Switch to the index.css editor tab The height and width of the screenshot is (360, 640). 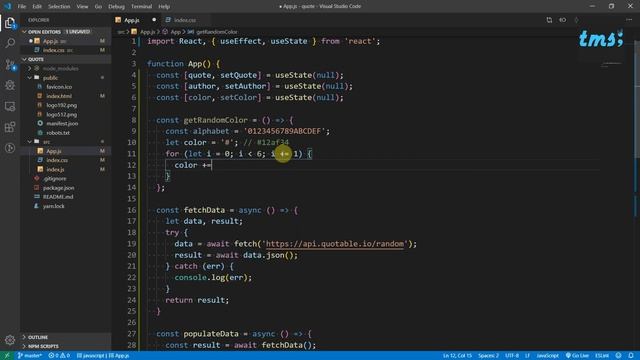pos(185,20)
